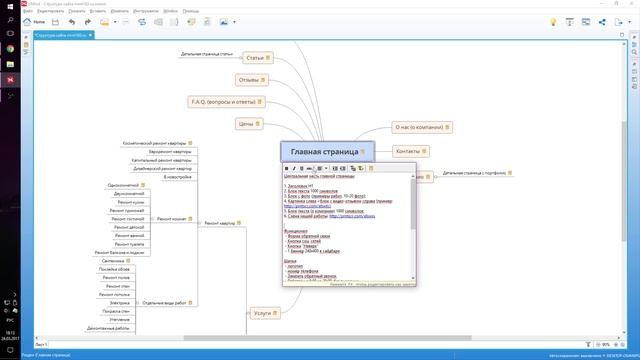This screenshot has height=360, width=640.
Task: Toggle Italic in the notes editor
Action: pyautogui.click(x=294, y=168)
